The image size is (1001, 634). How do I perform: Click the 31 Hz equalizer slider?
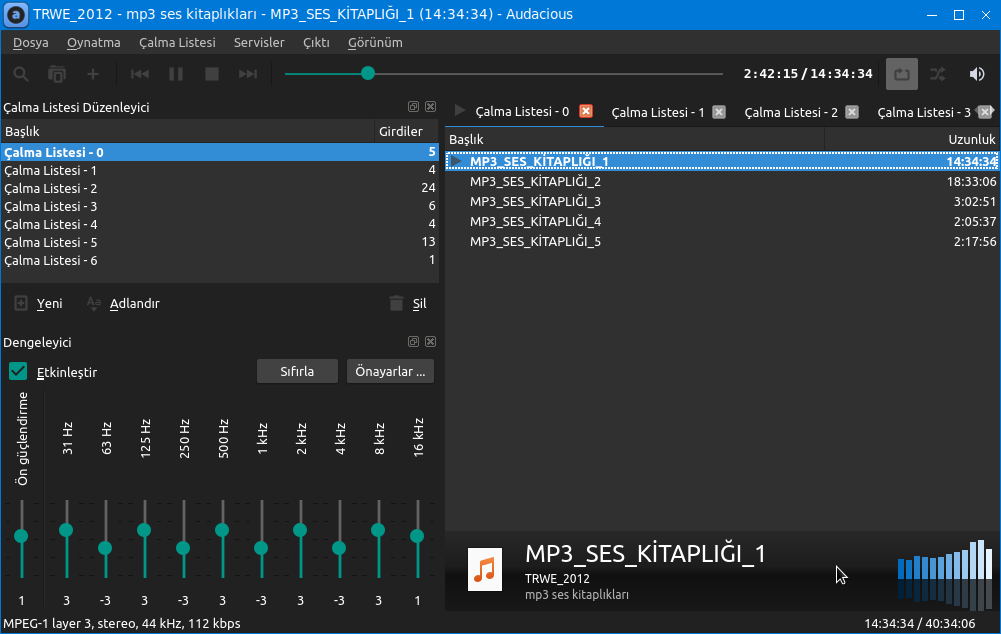66,540
